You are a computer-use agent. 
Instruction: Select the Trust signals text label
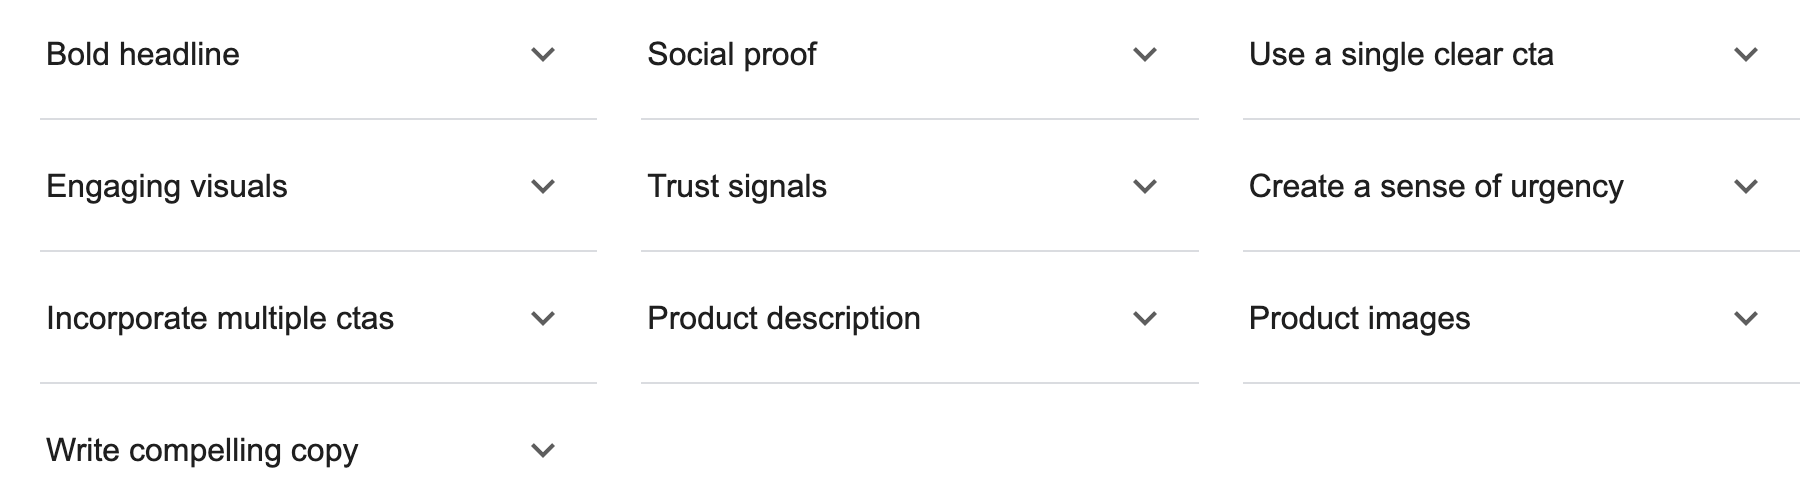[737, 187]
